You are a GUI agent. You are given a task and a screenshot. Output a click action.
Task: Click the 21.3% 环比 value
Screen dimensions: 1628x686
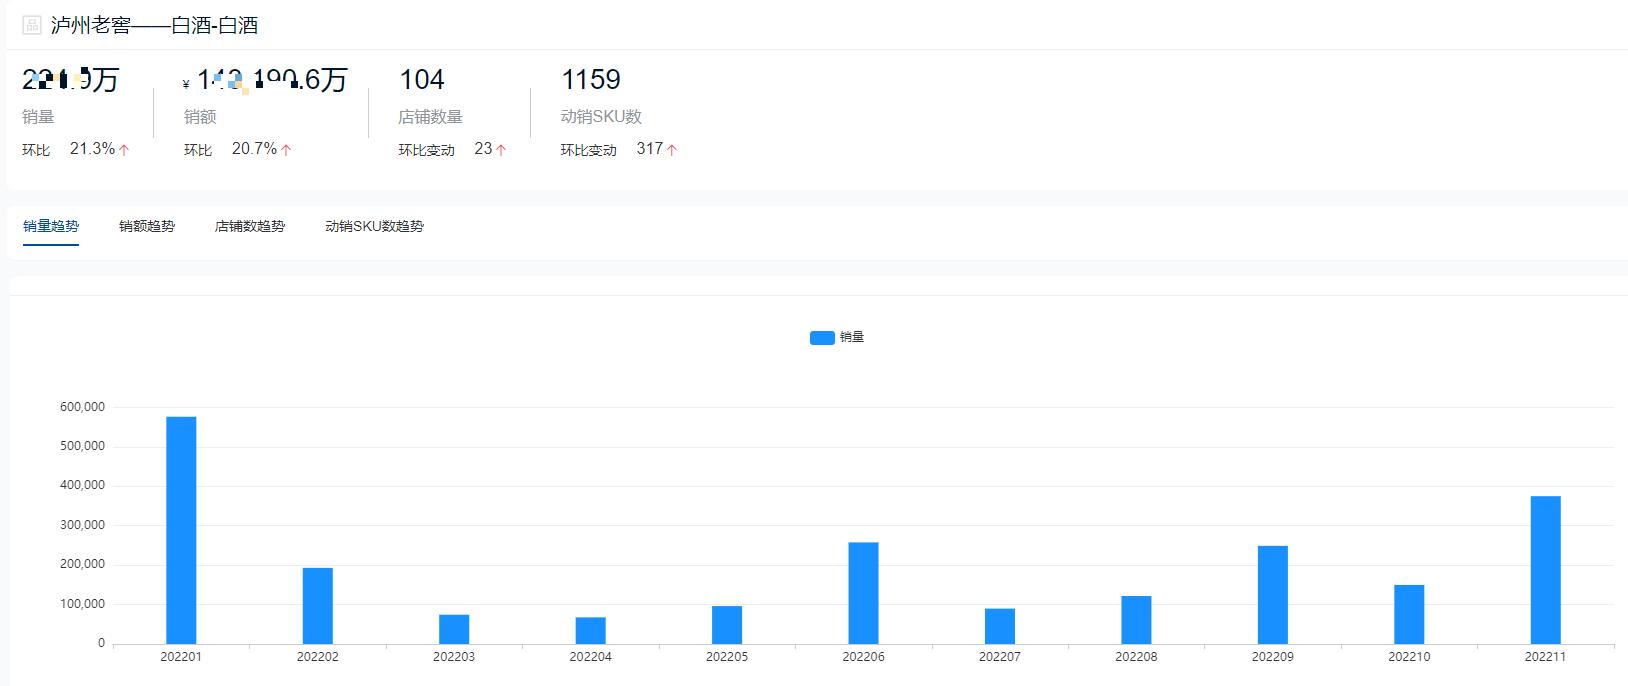click(92, 149)
